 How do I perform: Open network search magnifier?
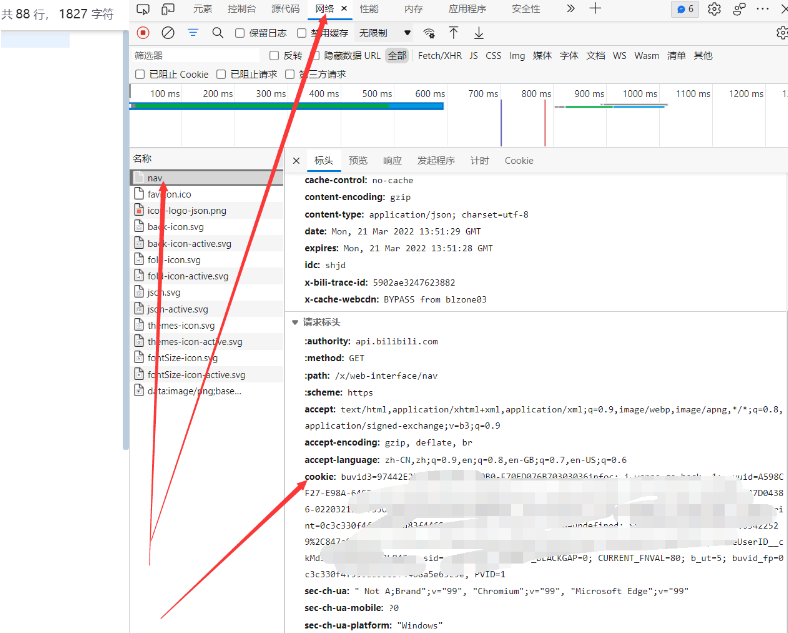(217, 33)
